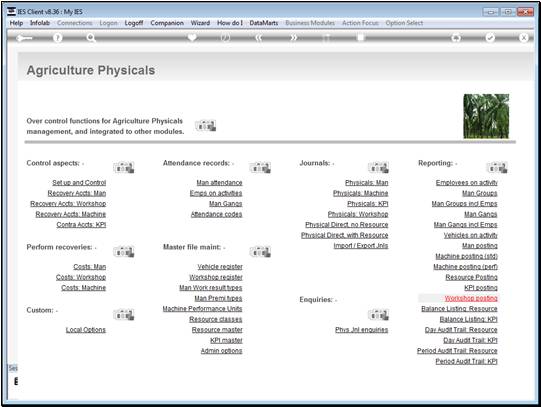
Task: Open the Help menu
Action: tap(16, 23)
